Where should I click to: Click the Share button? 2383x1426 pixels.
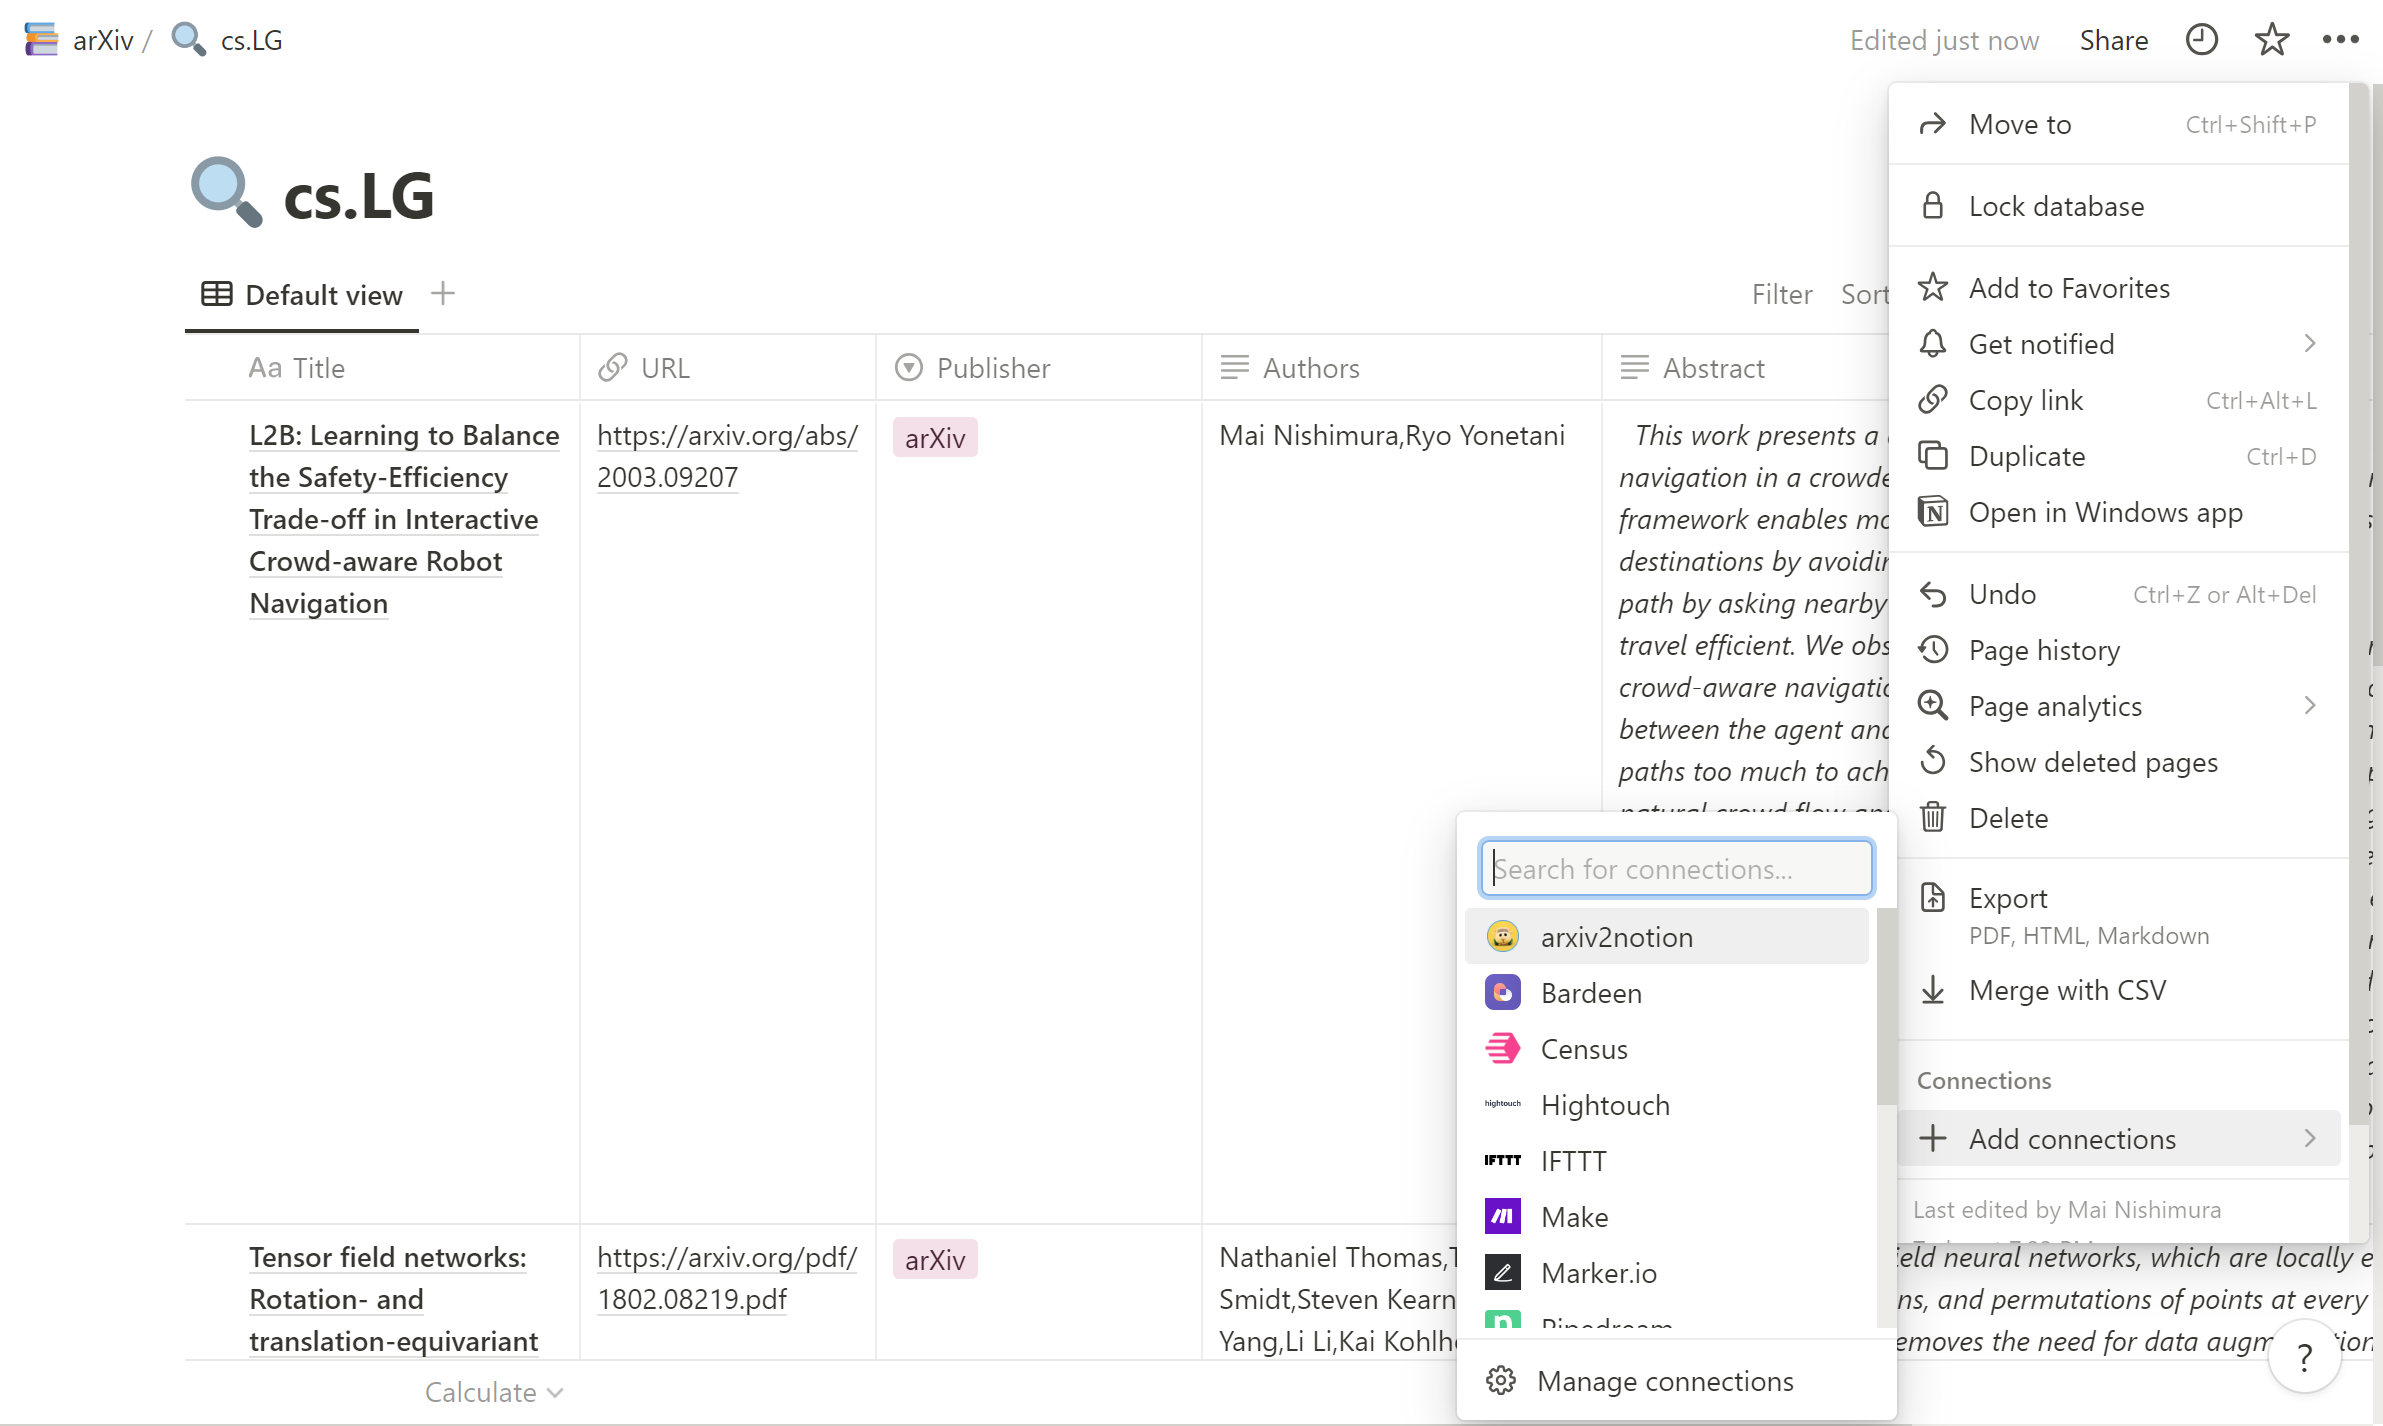(2113, 40)
